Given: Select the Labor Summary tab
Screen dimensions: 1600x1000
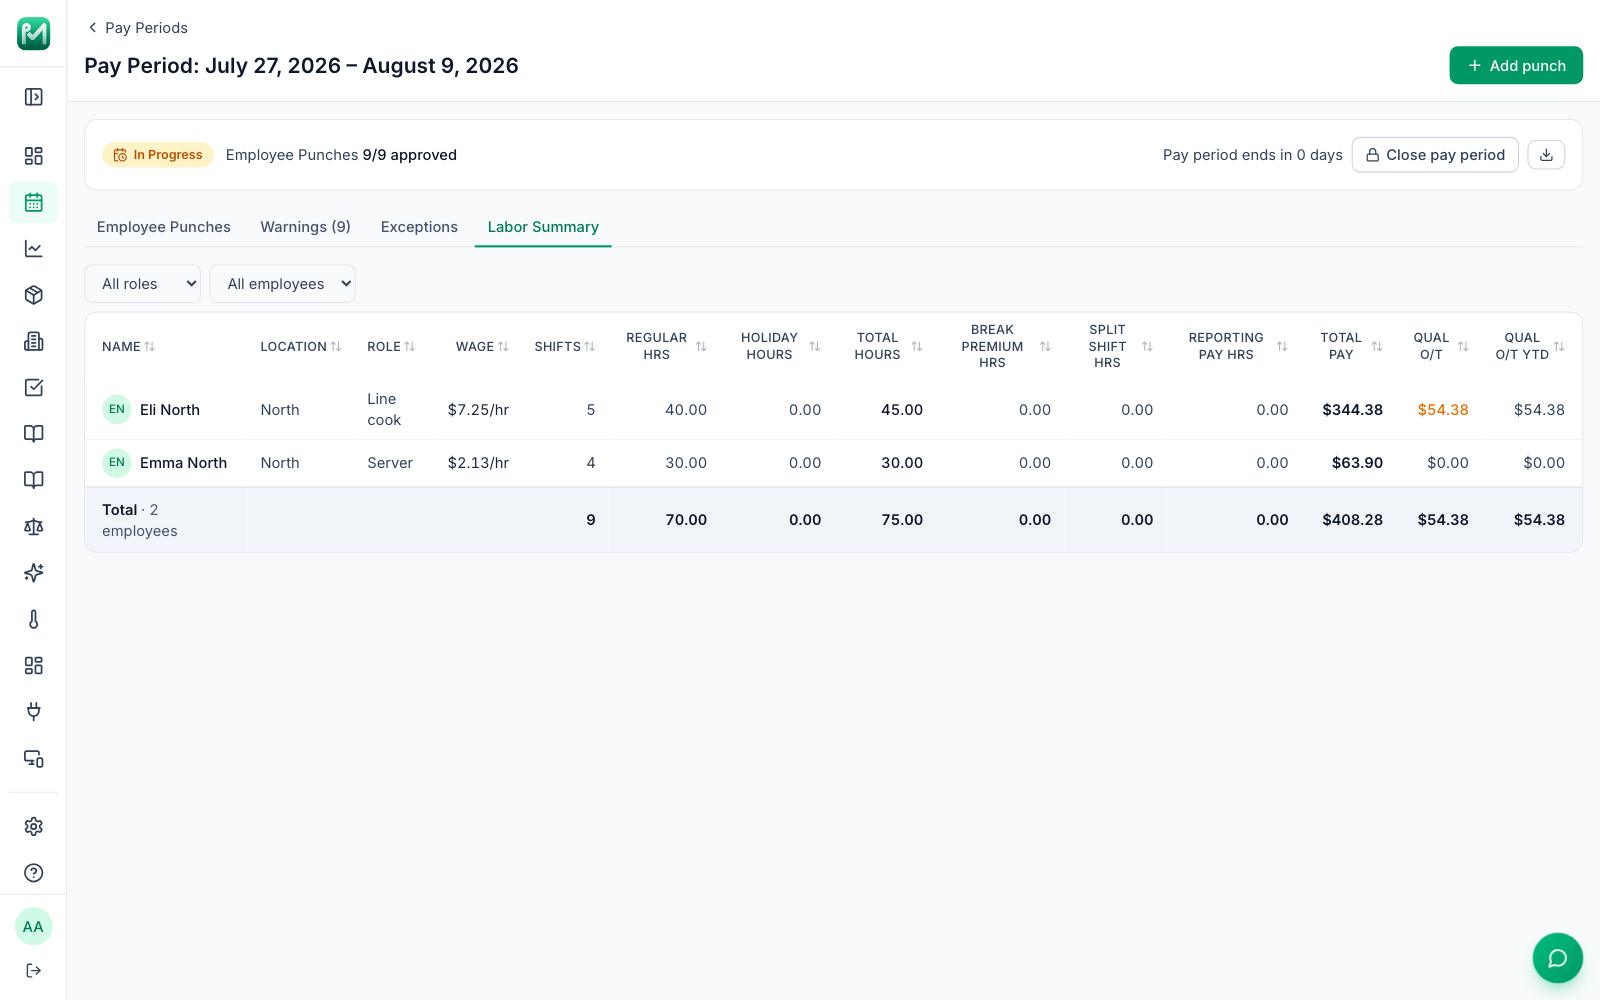Looking at the screenshot, I should point(543,227).
